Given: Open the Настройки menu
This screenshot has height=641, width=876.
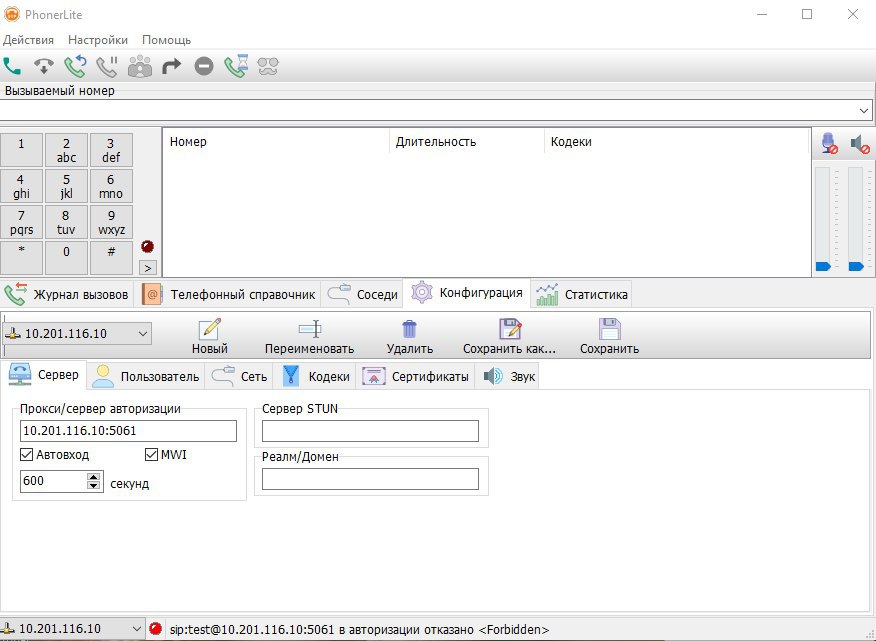Looking at the screenshot, I should pos(98,40).
